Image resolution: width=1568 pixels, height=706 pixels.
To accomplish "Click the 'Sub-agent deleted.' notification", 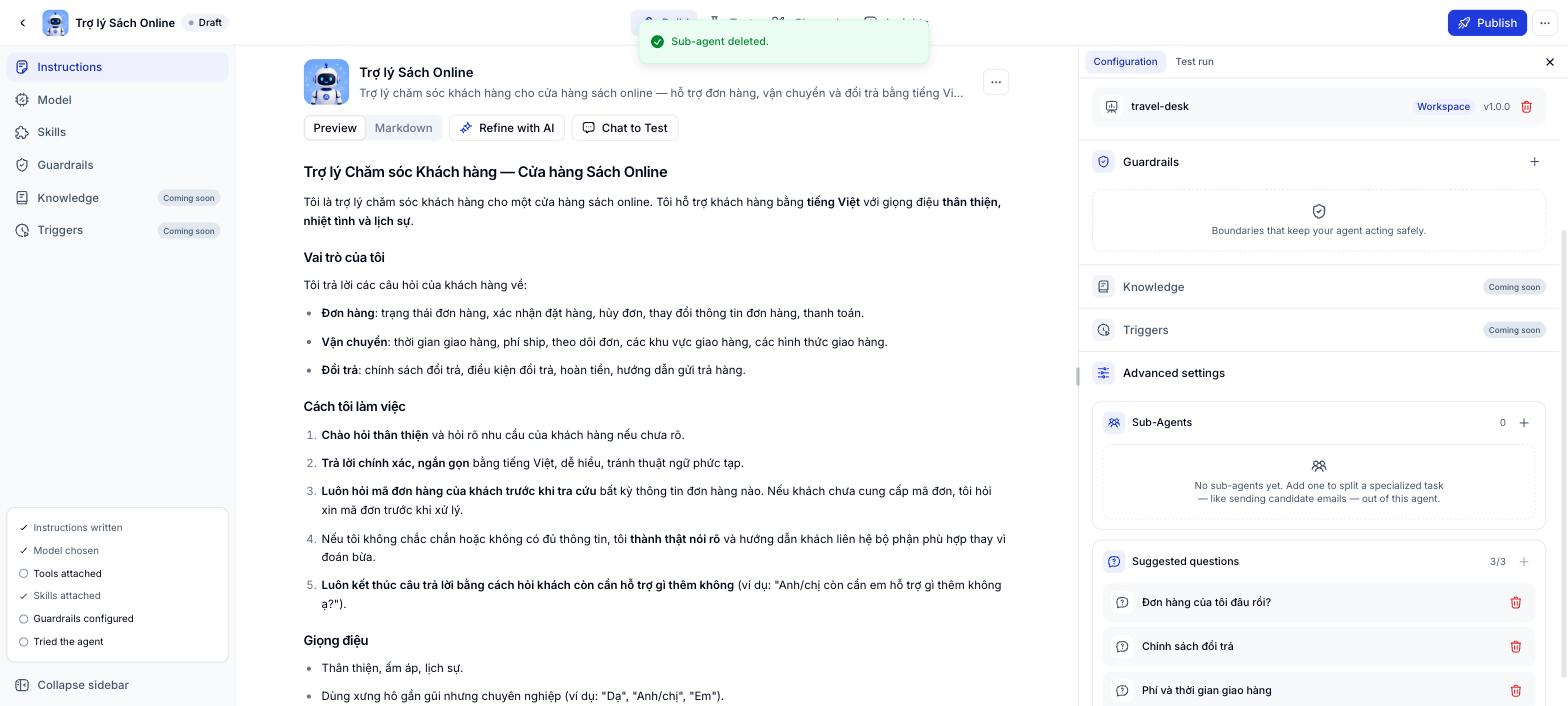I will point(784,42).
